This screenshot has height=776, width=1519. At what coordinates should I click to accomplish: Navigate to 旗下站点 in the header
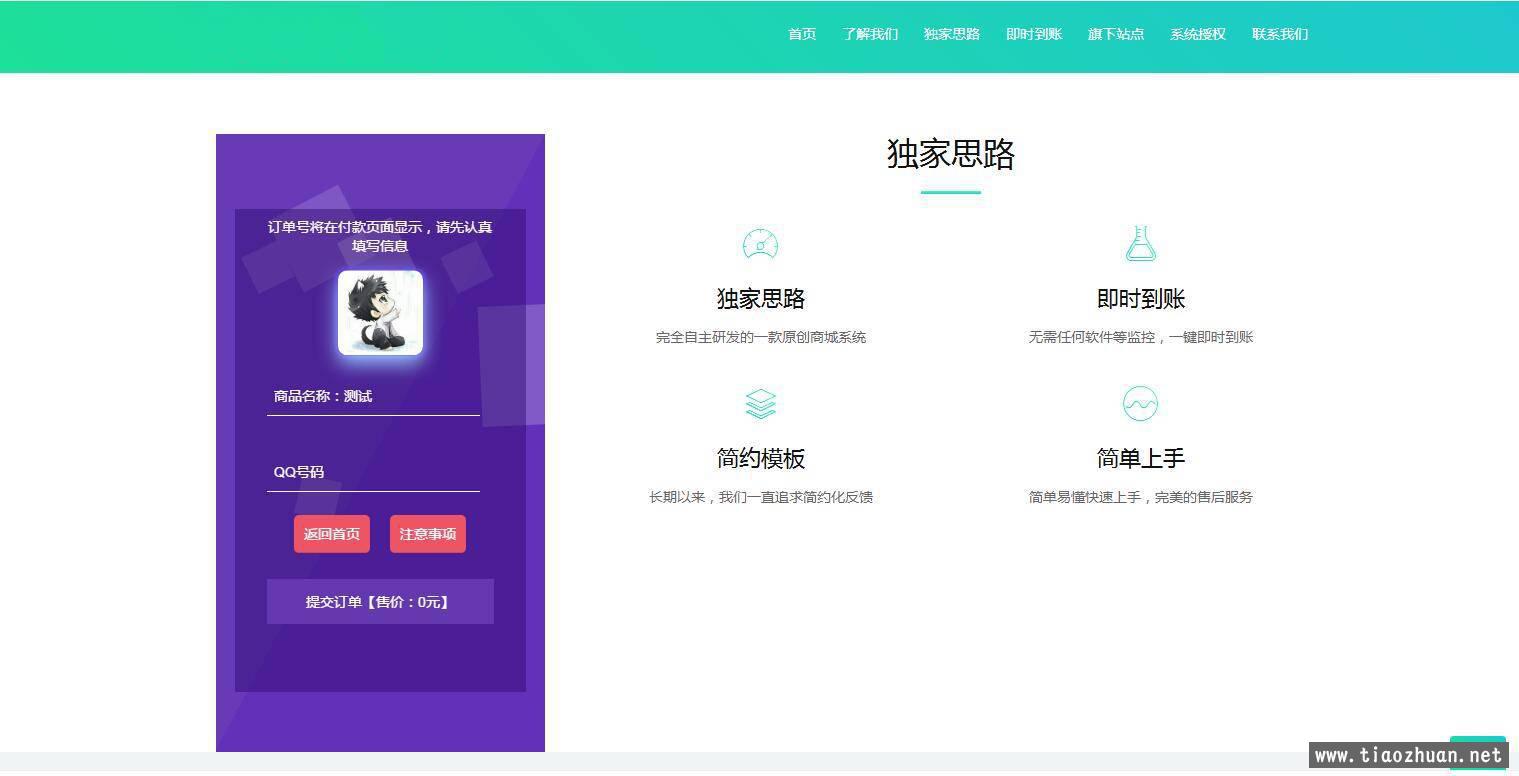[1116, 34]
